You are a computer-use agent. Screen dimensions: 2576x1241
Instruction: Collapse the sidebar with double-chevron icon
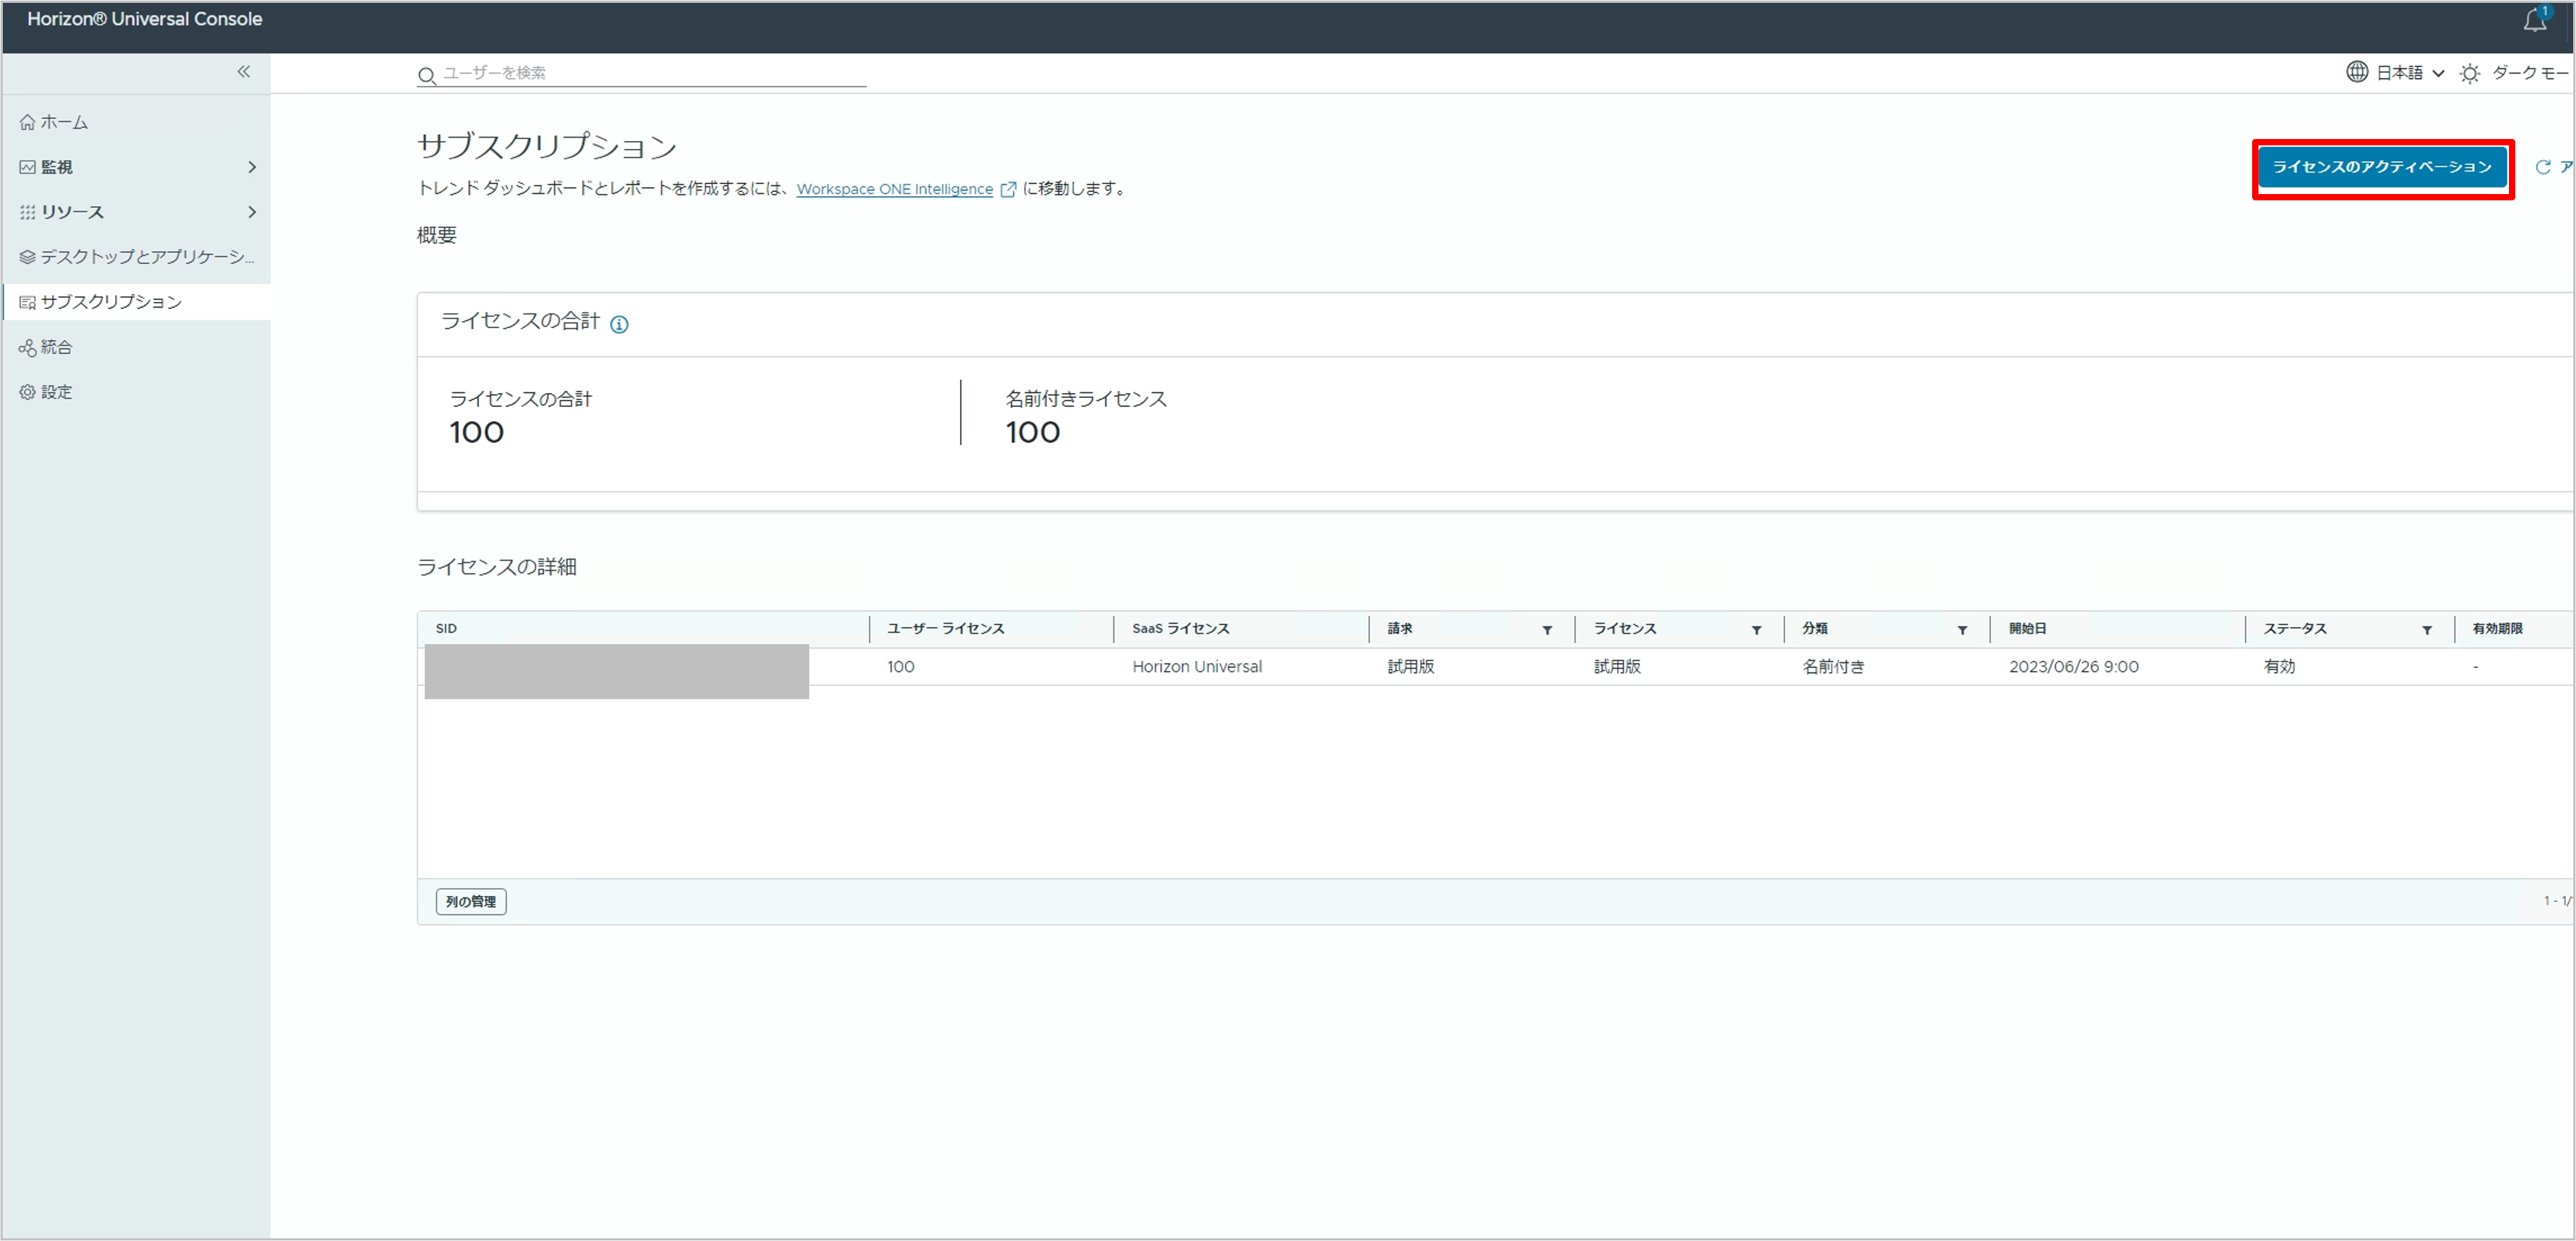pyautogui.click(x=244, y=72)
